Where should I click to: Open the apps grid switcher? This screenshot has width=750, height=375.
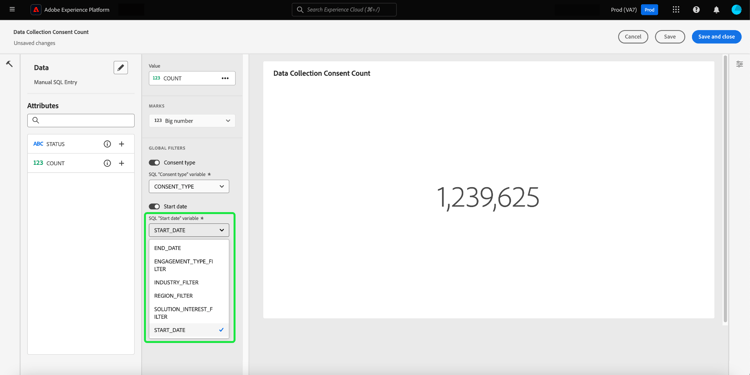(676, 10)
